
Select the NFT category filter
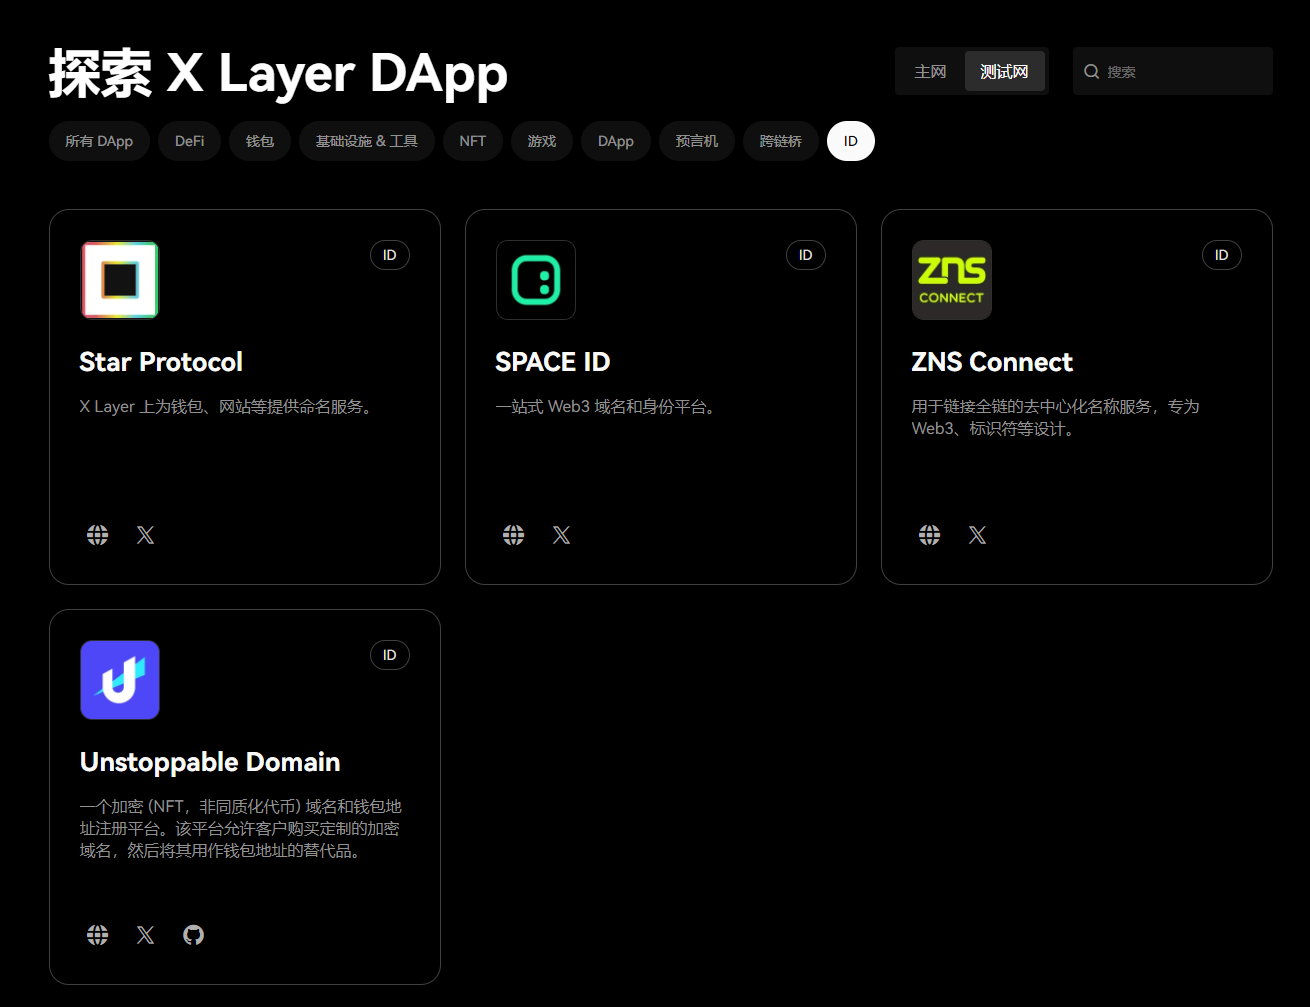pyautogui.click(x=473, y=141)
